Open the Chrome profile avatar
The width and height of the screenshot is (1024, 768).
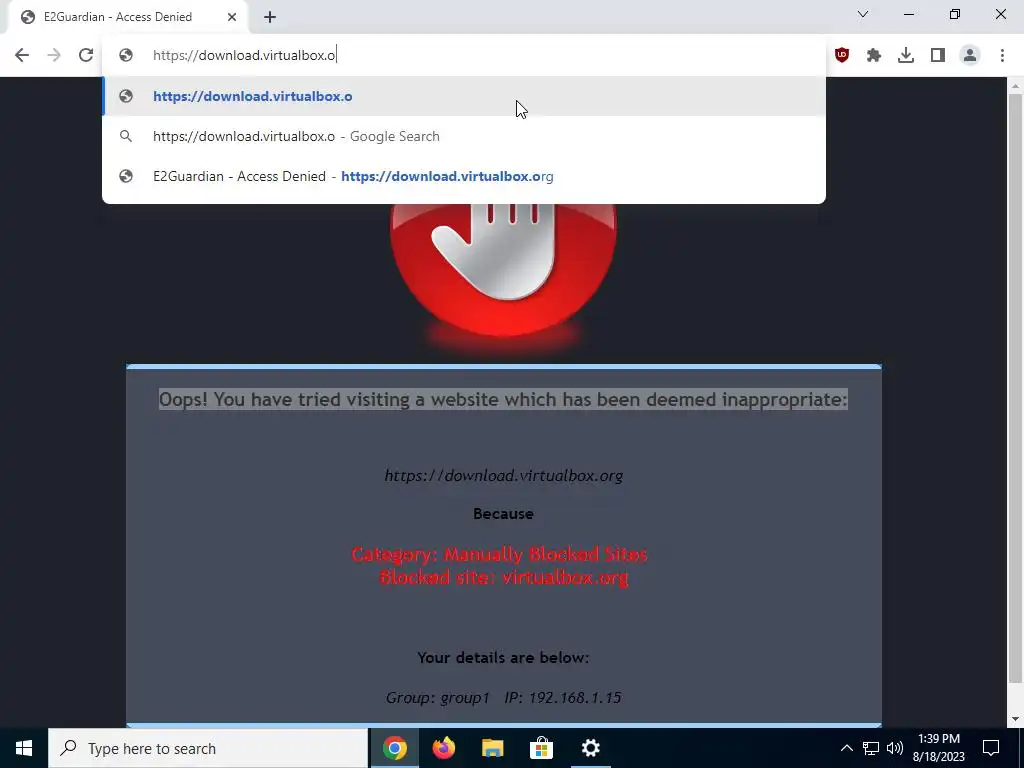coord(970,56)
